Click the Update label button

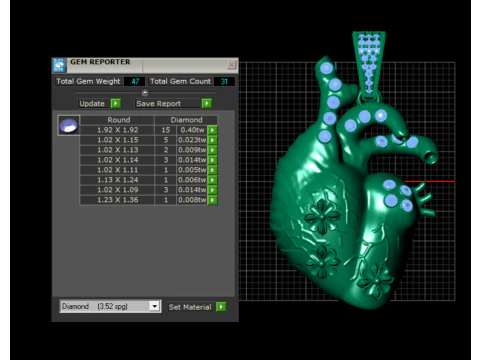tap(92, 104)
